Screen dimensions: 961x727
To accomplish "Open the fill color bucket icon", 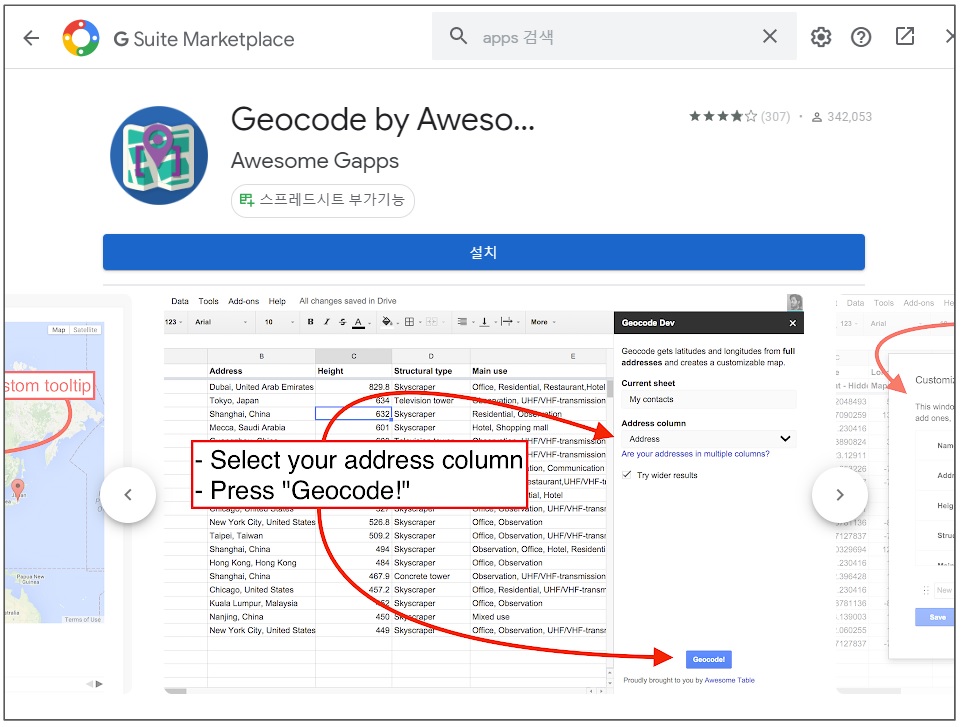I will (x=387, y=322).
